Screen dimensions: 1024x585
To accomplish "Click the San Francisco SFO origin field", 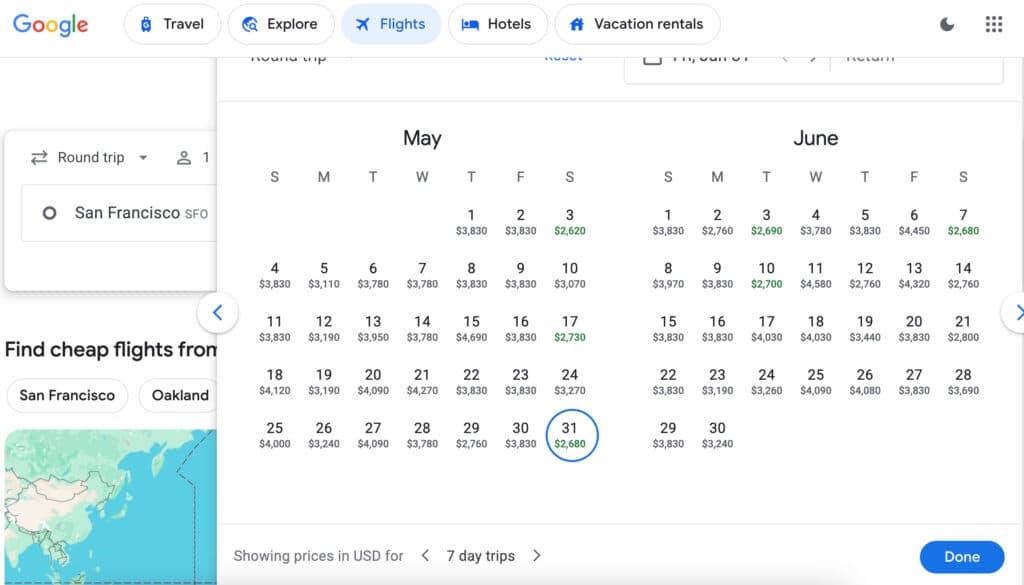I will click(130, 213).
